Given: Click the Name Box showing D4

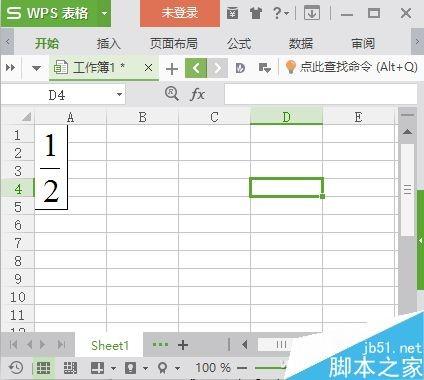Looking at the screenshot, I should pos(57,95).
